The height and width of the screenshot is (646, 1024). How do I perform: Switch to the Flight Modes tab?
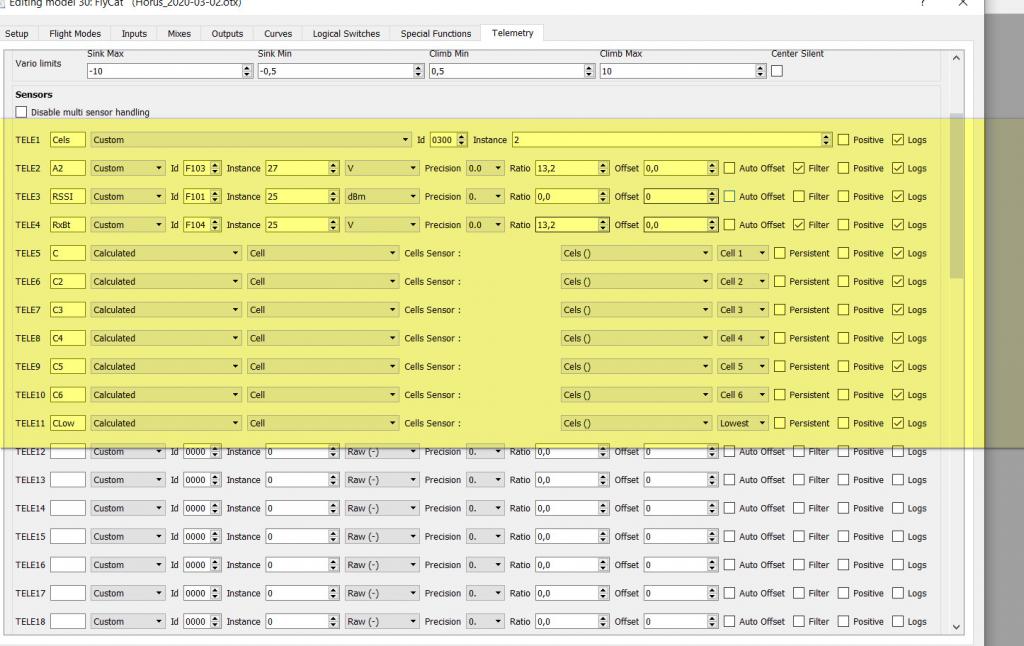coord(75,33)
